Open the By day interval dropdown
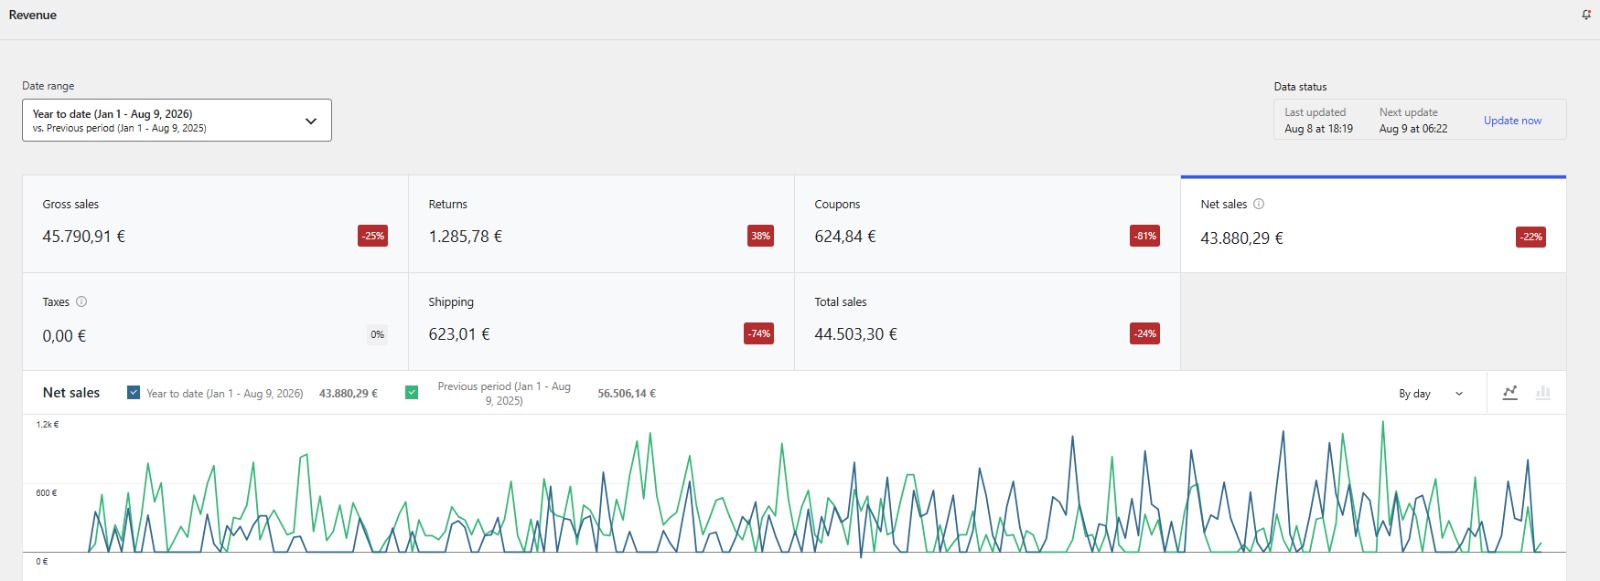 pos(1431,394)
